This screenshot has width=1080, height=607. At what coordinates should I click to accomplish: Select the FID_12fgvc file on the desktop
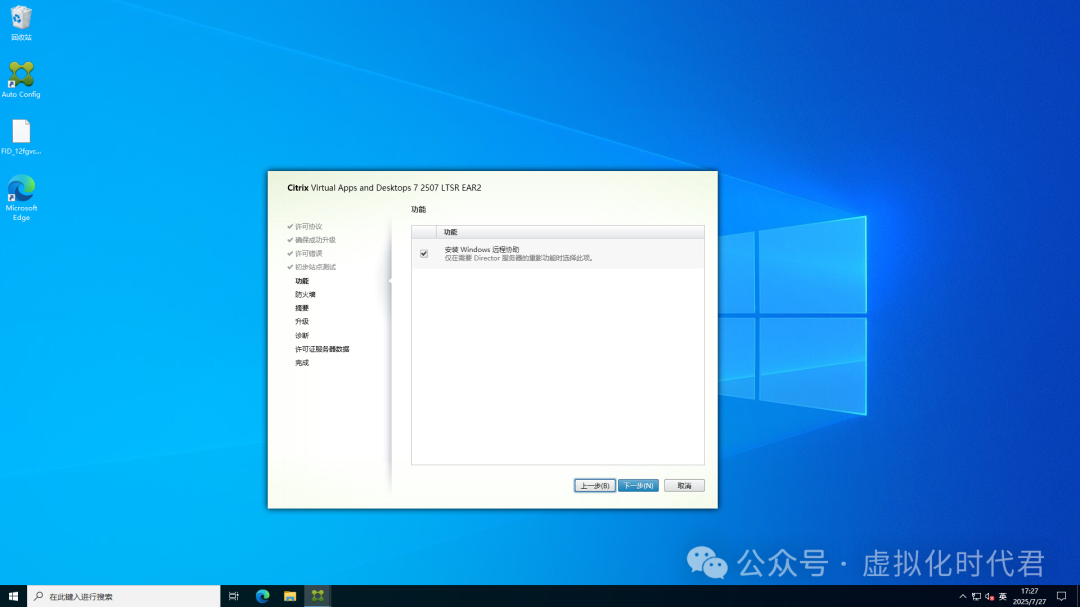[x=21, y=136]
